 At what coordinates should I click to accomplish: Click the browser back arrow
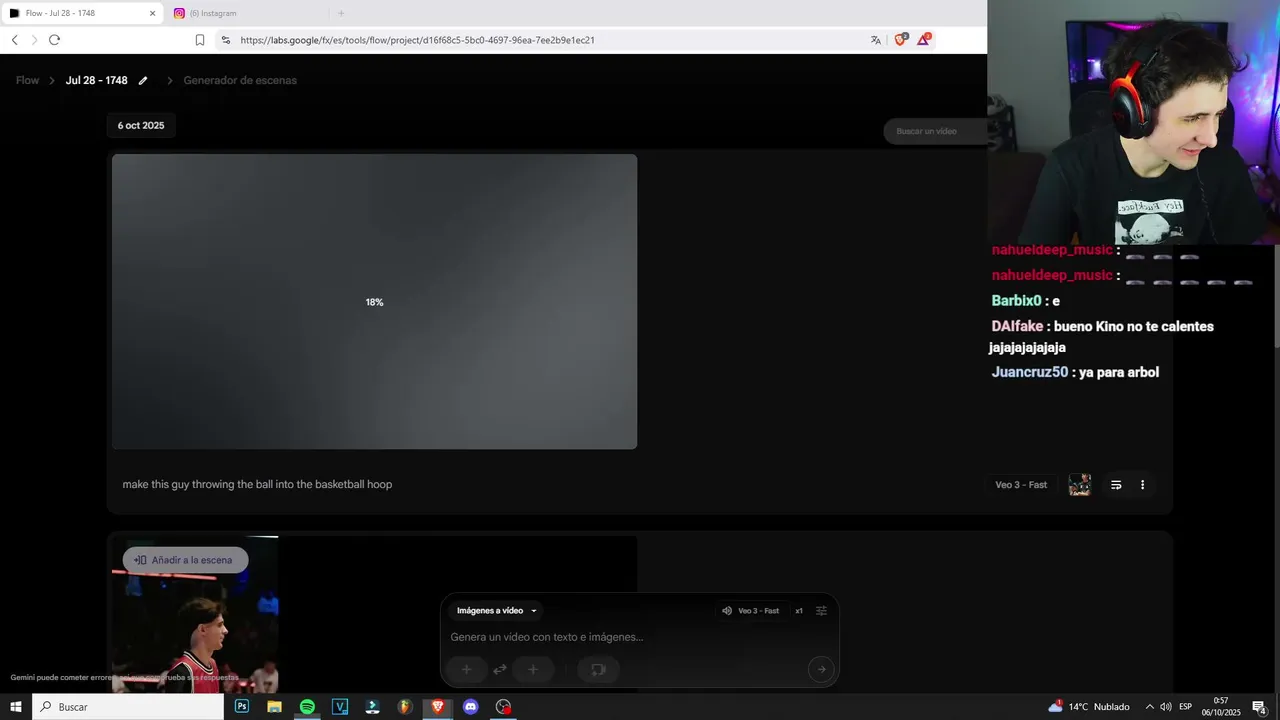coord(14,40)
